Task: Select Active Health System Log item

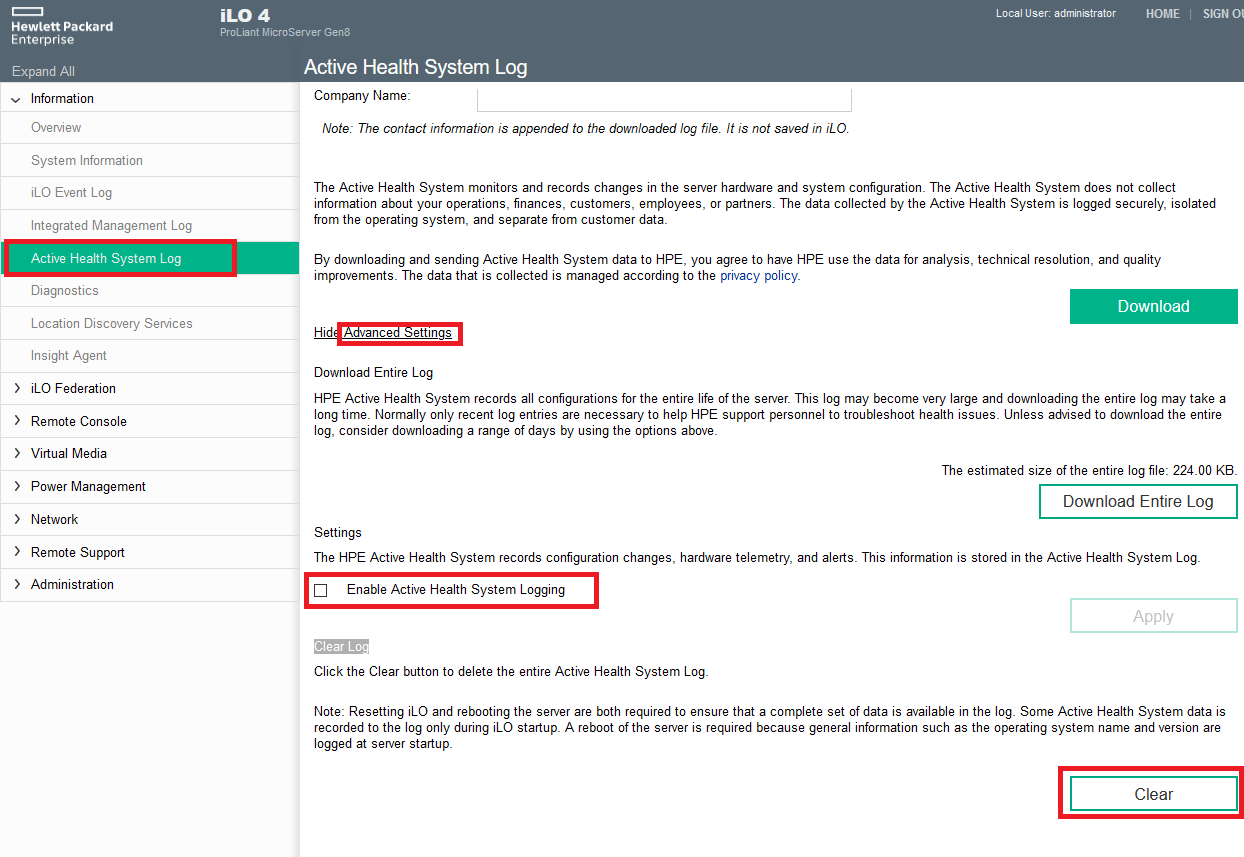Action: (x=150, y=258)
